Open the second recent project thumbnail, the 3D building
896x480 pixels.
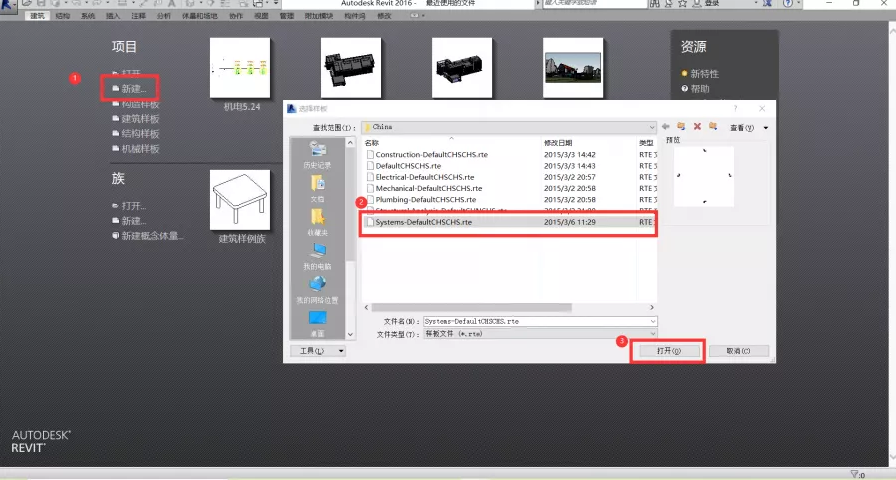351,68
